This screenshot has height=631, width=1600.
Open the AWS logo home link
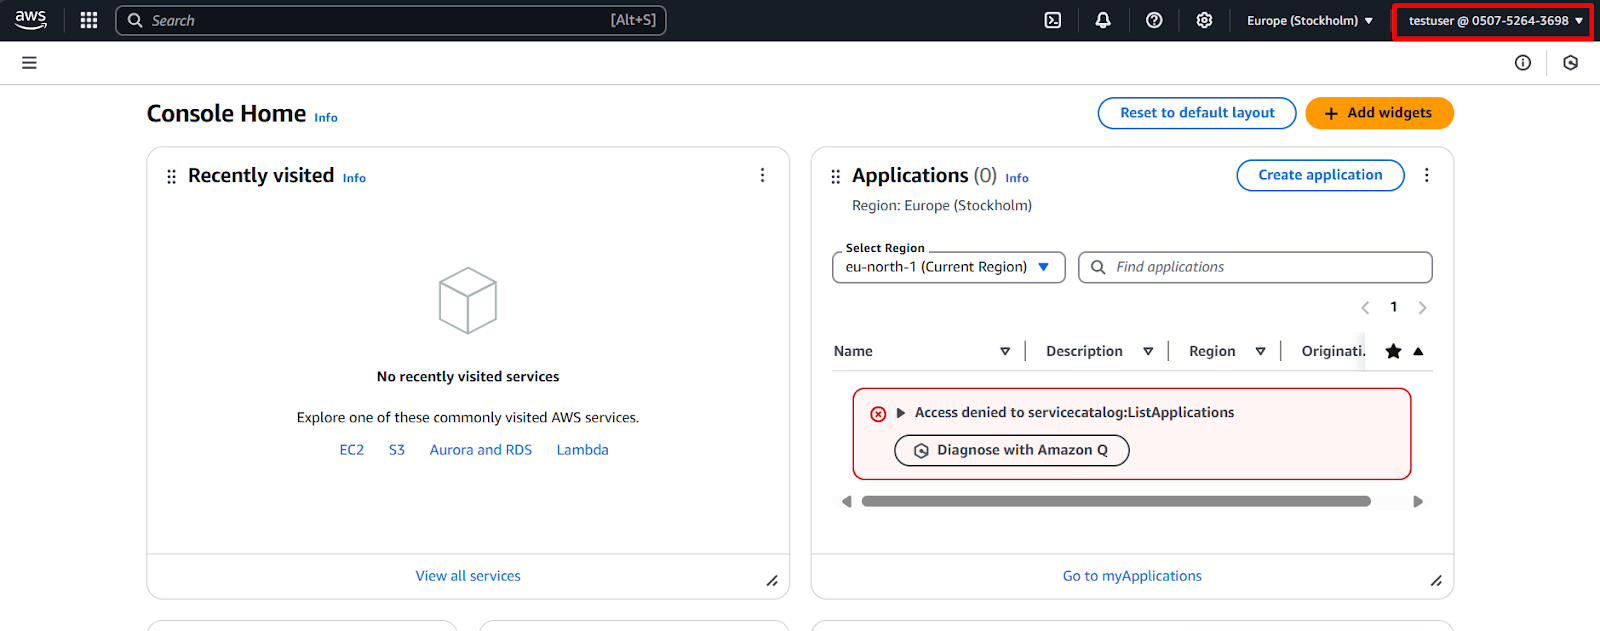pos(31,20)
